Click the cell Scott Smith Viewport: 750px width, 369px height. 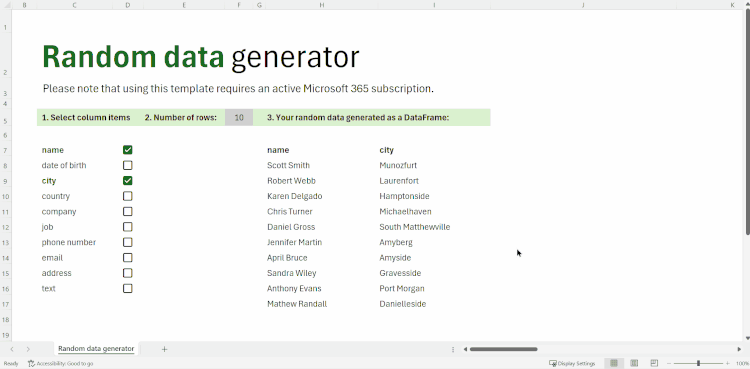[x=288, y=165]
